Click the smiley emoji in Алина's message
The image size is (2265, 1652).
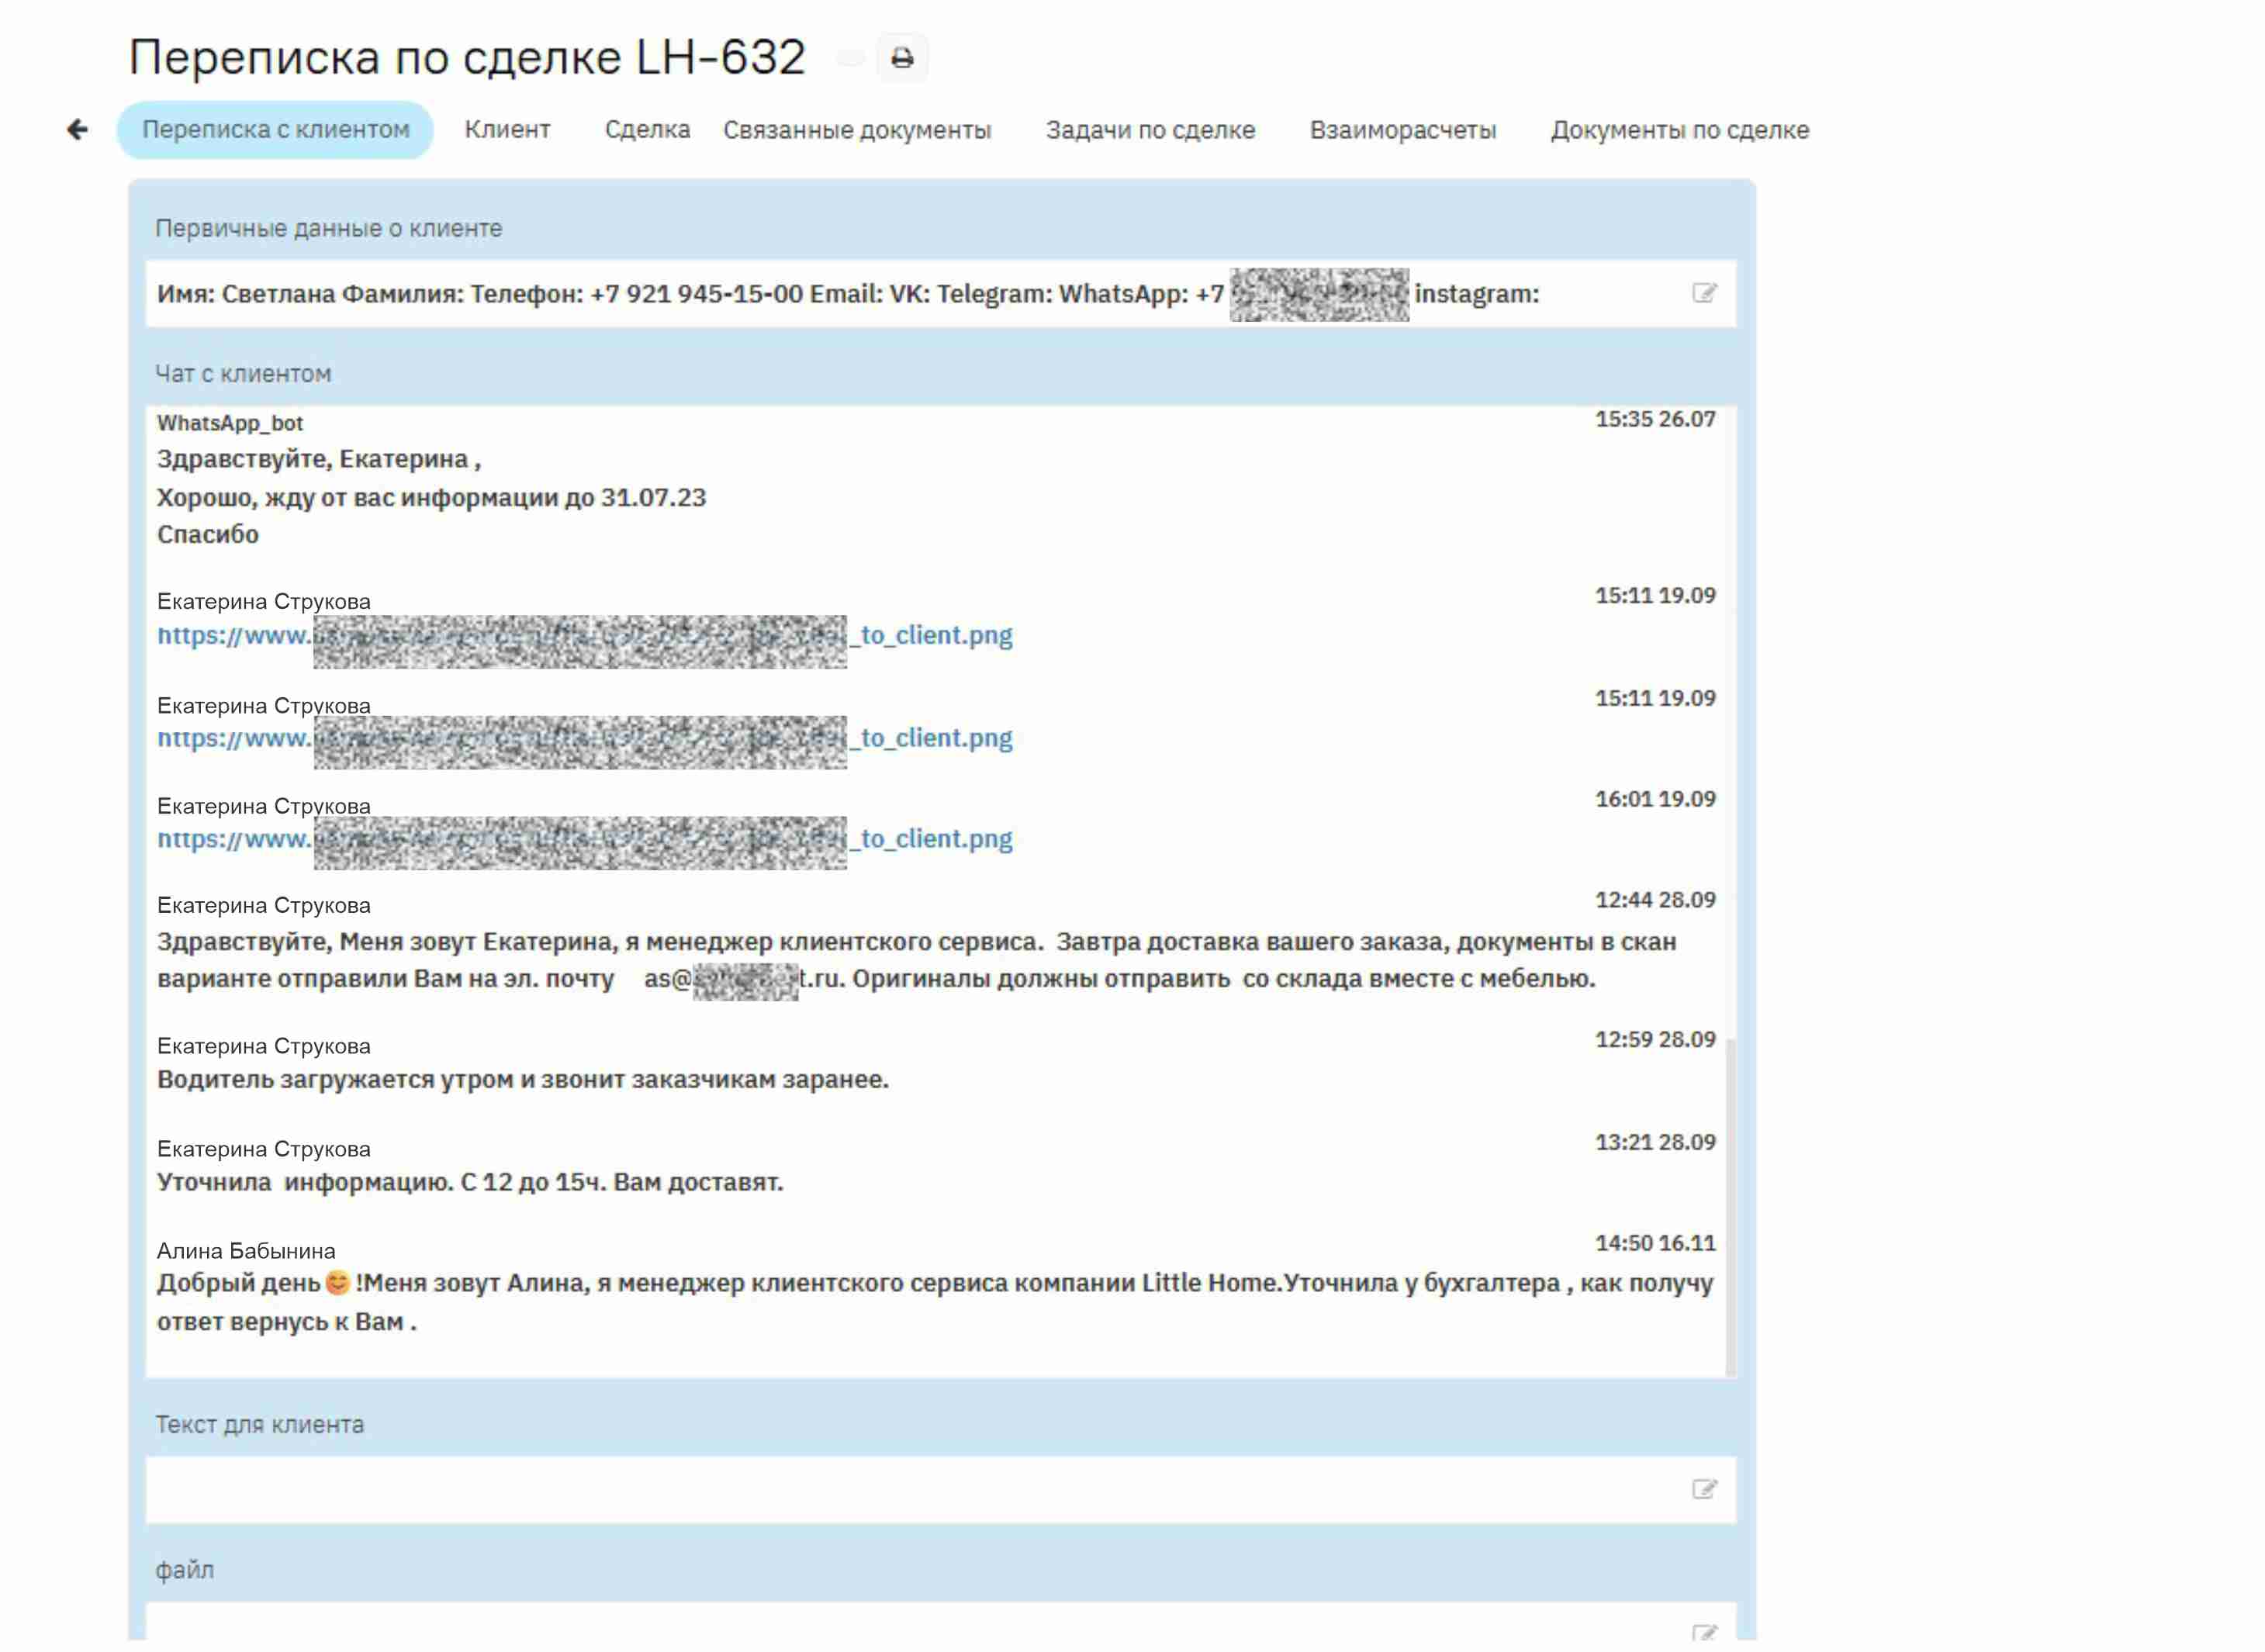click(x=338, y=1283)
